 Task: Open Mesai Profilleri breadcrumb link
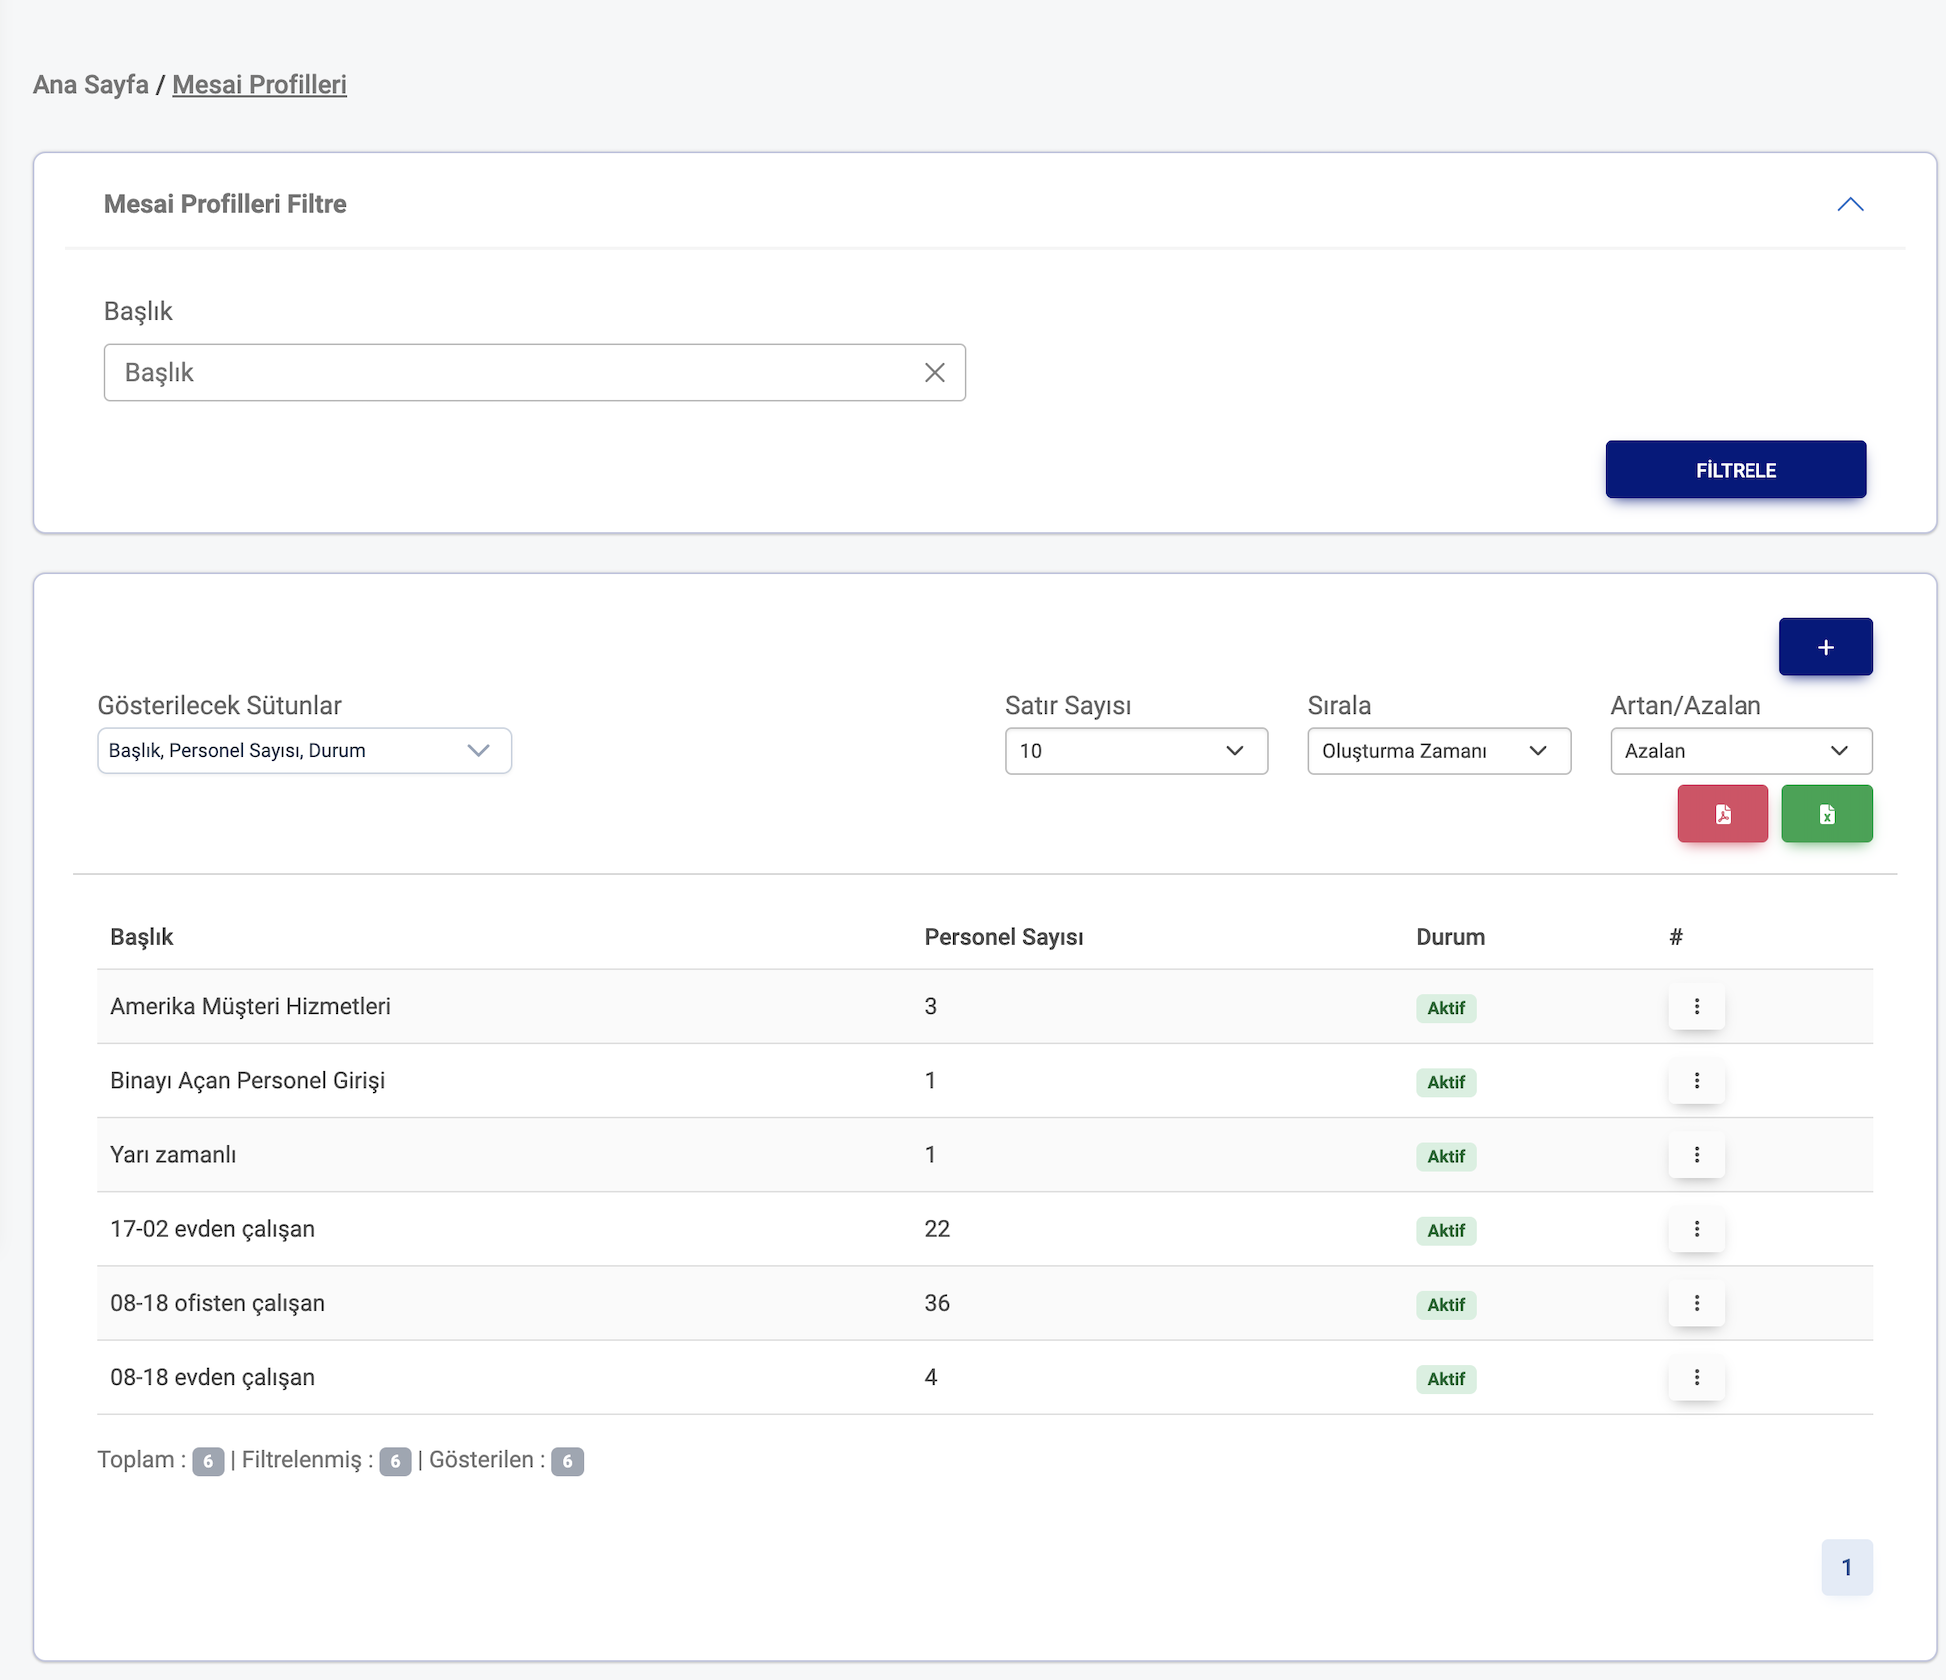point(259,85)
